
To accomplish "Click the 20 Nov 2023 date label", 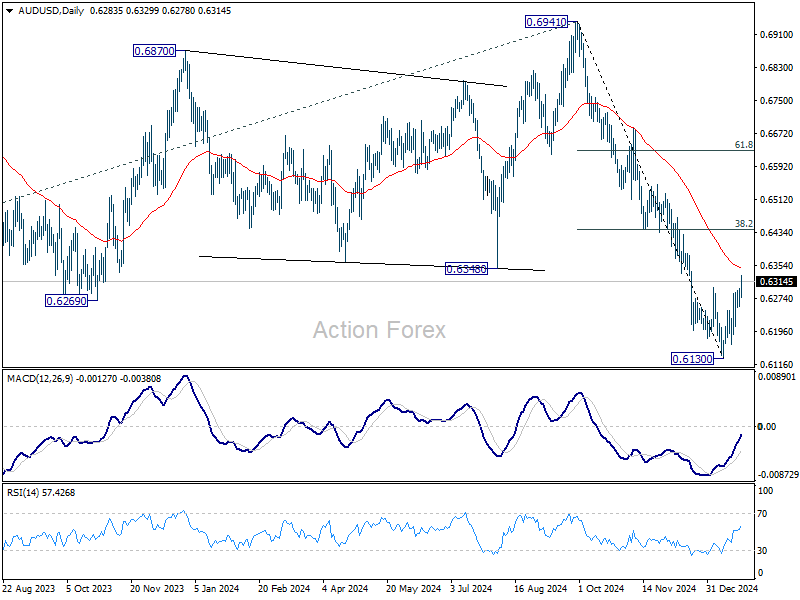I will (157, 588).
